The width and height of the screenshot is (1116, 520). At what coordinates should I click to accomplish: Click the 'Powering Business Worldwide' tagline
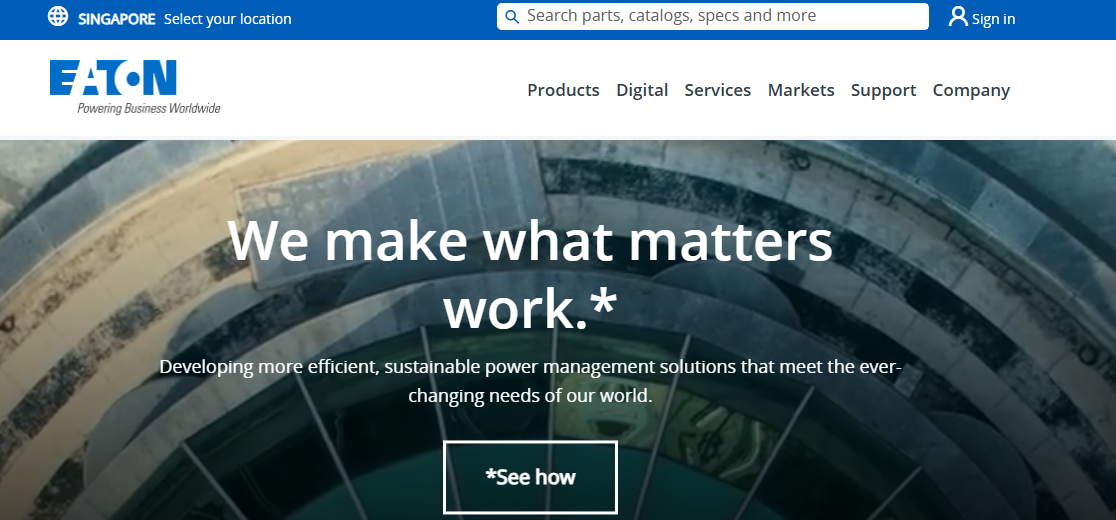click(x=149, y=108)
